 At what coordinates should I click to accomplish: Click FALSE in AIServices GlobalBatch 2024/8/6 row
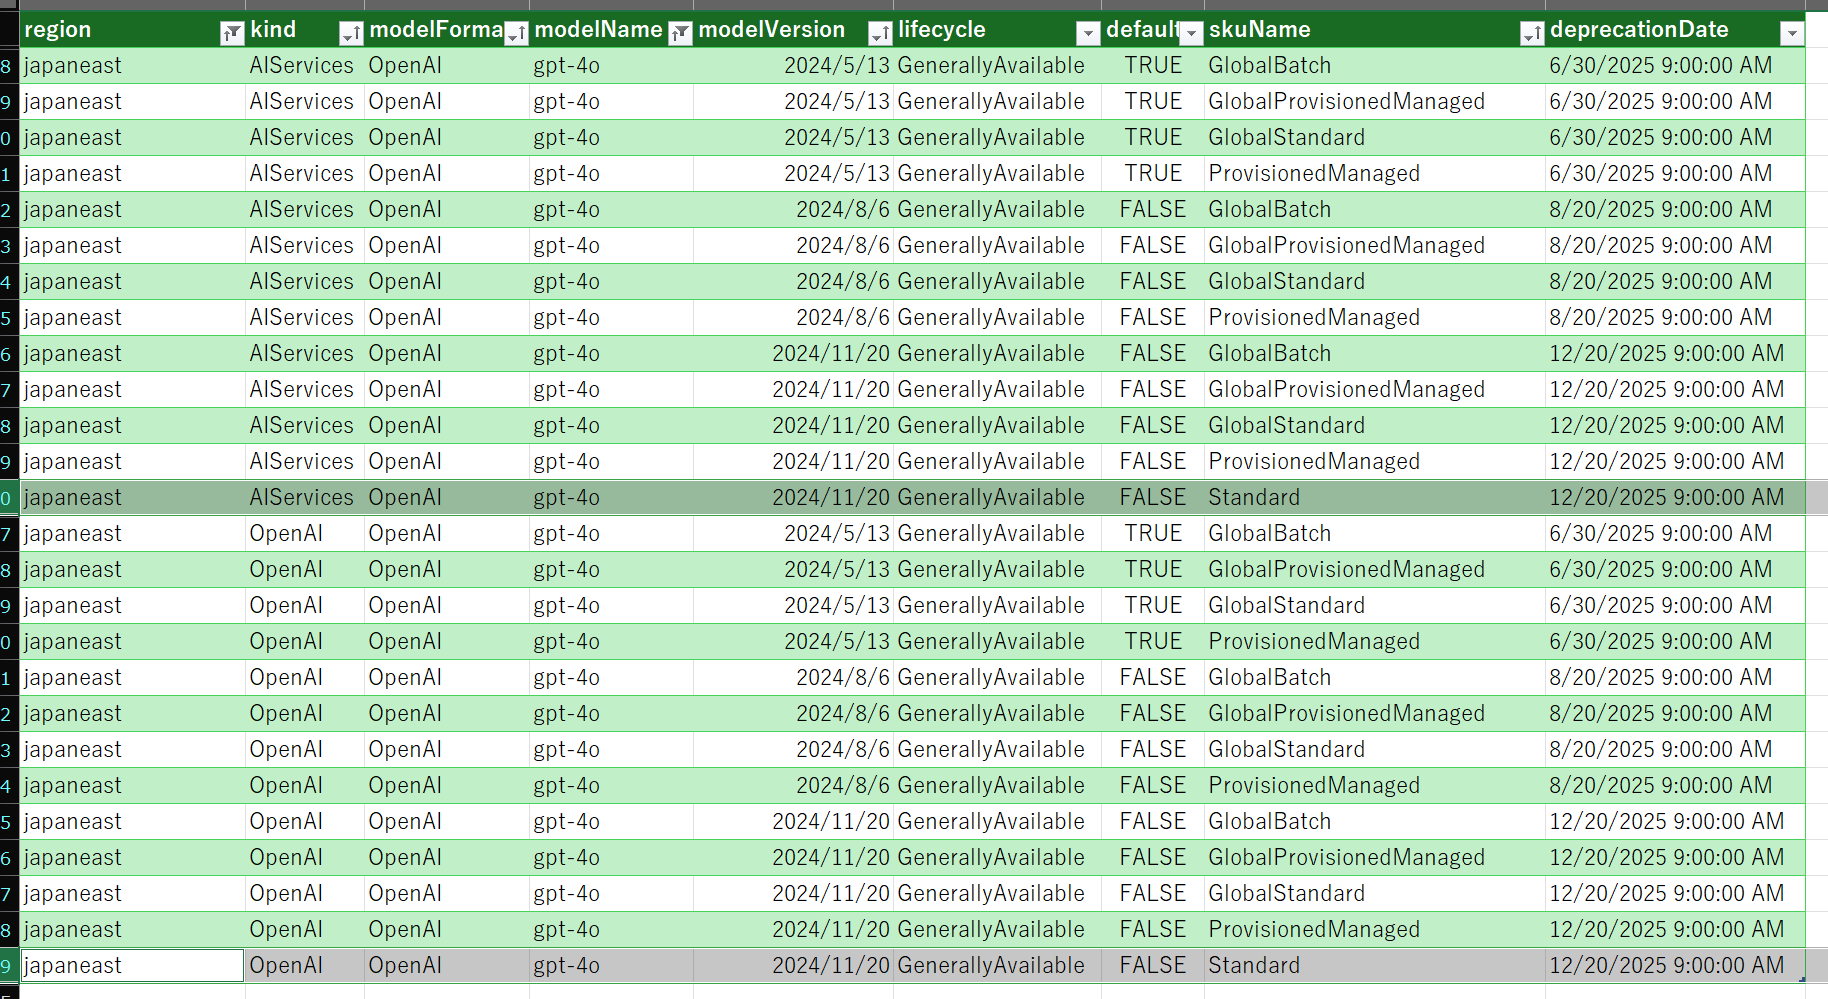coord(1152,209)
